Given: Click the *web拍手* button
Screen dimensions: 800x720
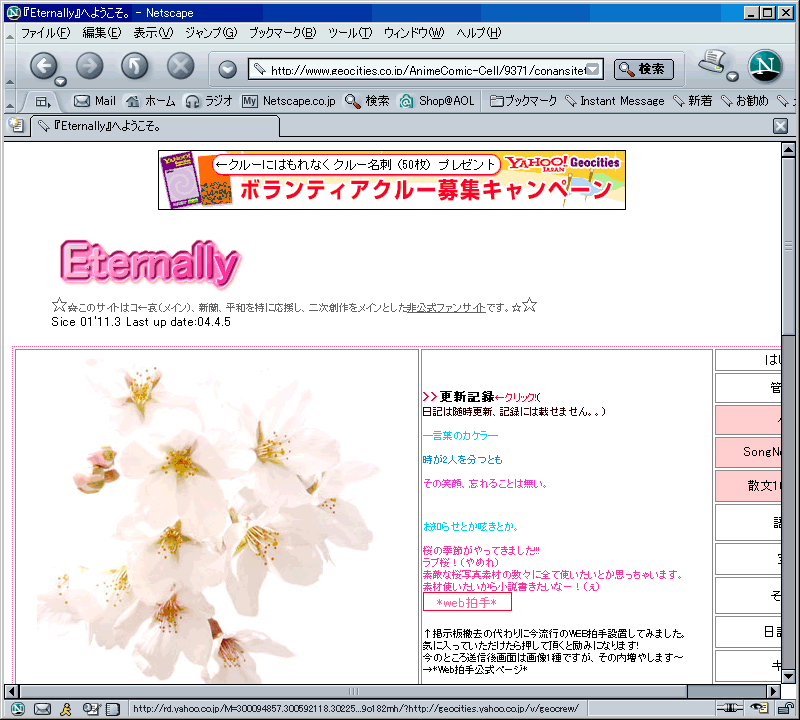Looking at the screenshot, I should pos(467,602).
